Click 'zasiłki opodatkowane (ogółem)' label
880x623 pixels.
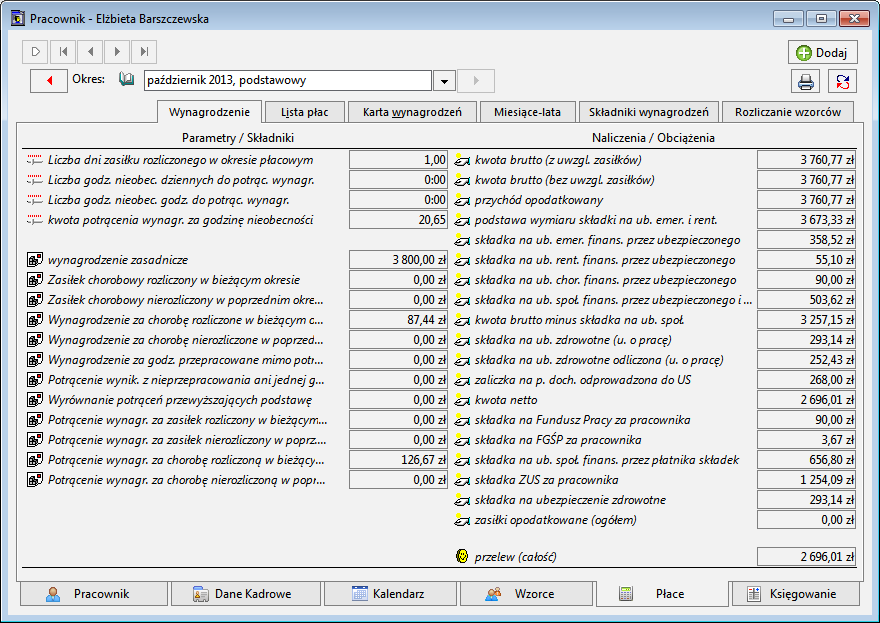556,520
